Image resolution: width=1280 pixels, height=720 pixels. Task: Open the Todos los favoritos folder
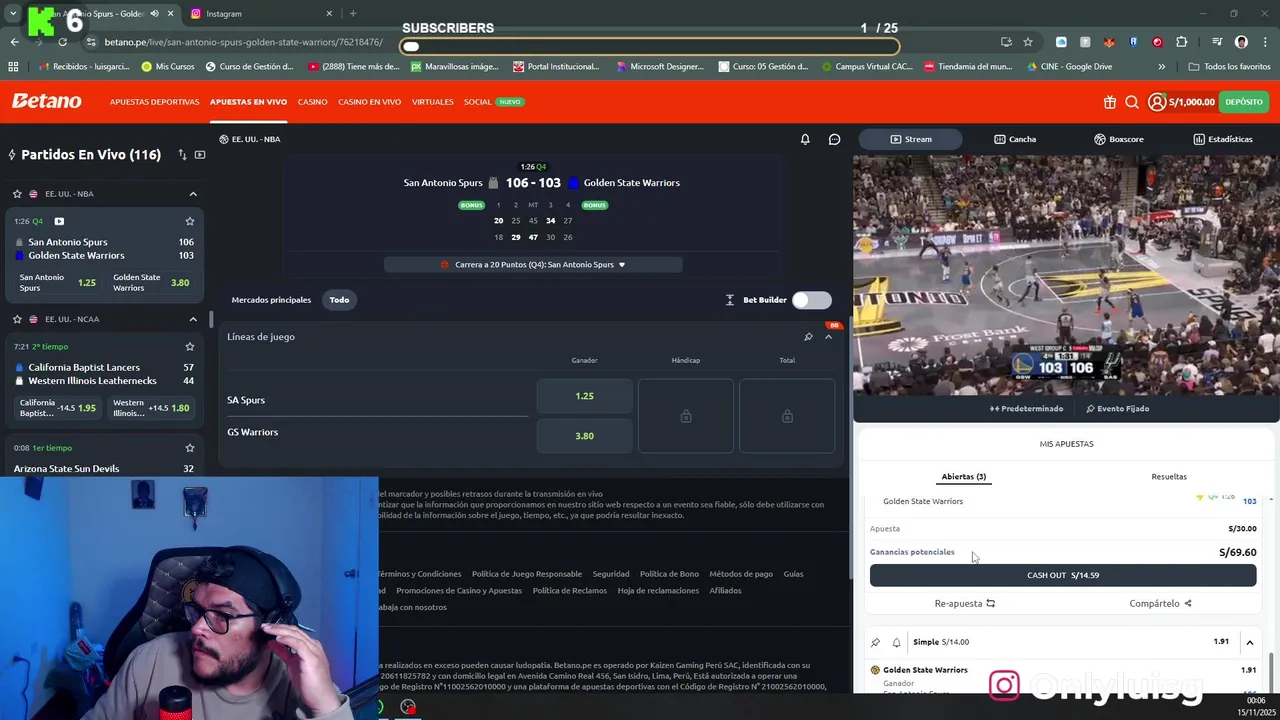pos(1229,67)
